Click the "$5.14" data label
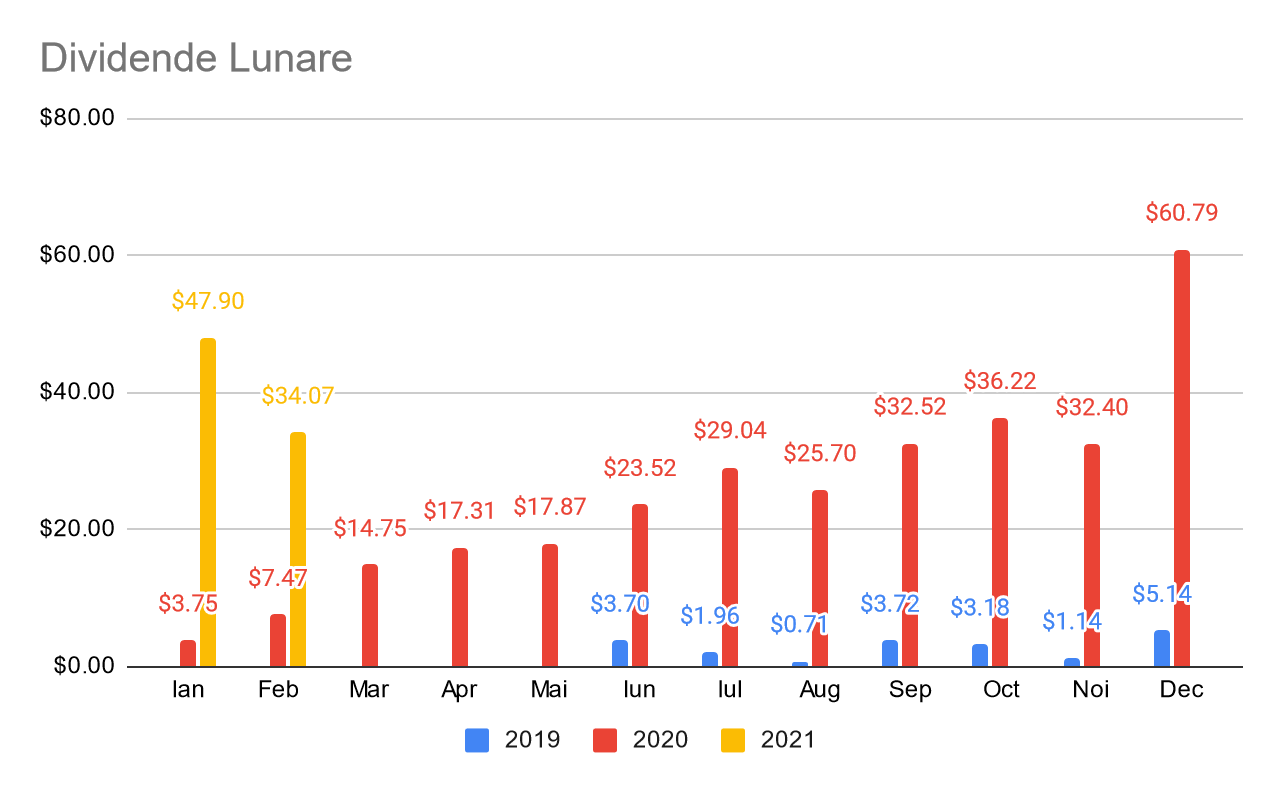1282x792 pixels. coord(1162,594)
